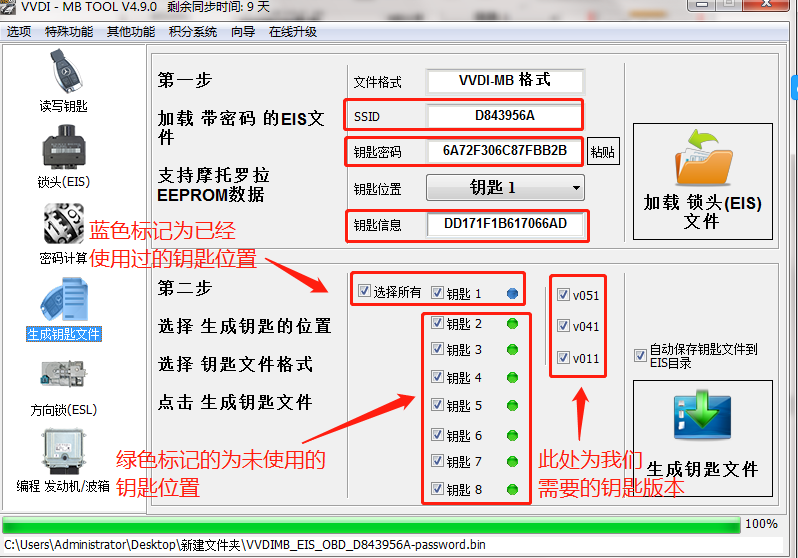Click the 钥匙位置 label text
This screenshot has height=558, width=798.
tap(378, 189)
